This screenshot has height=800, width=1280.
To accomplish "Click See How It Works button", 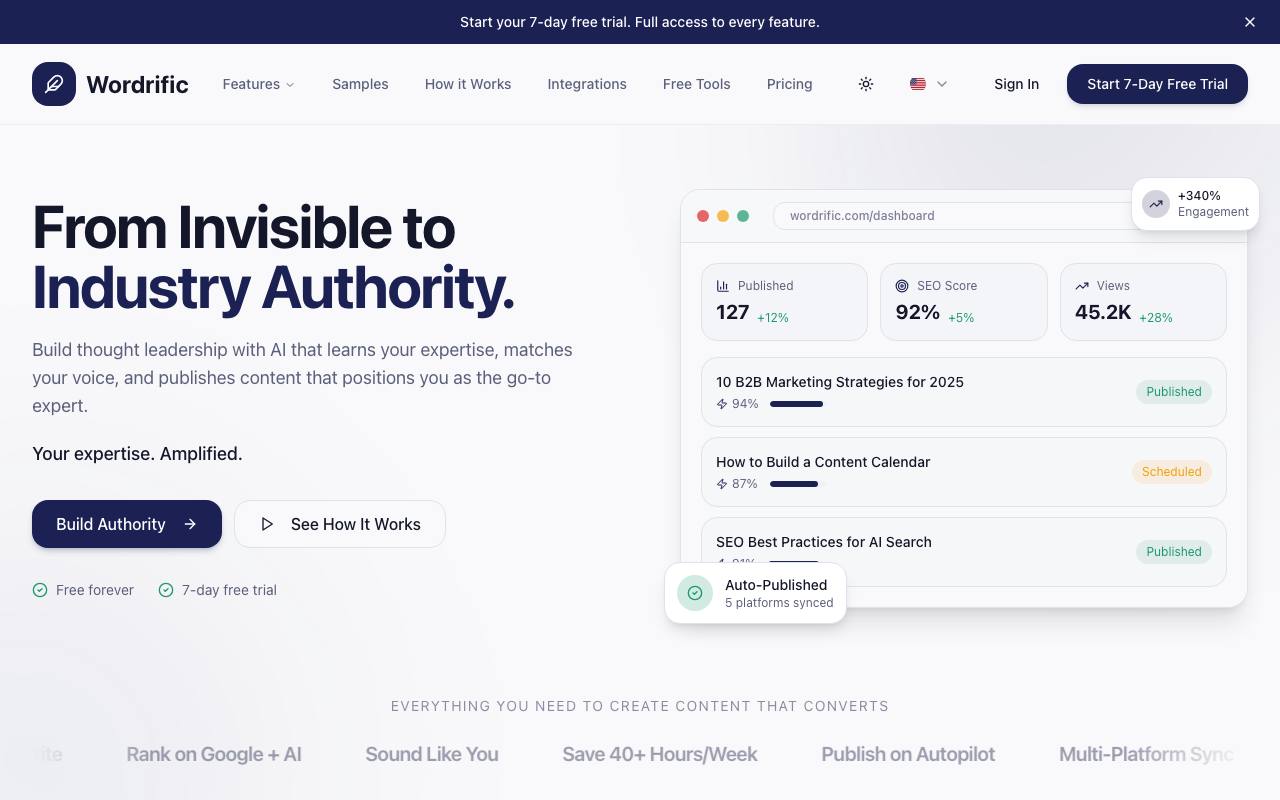I will (x=340, y=524).
